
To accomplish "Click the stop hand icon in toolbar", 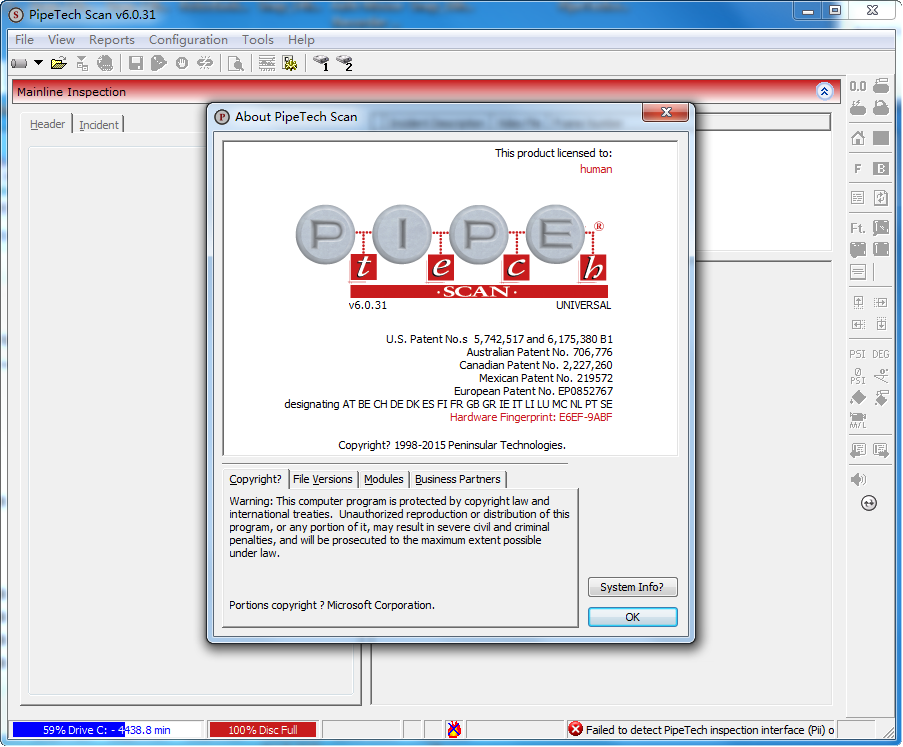I will coord(182,63).
